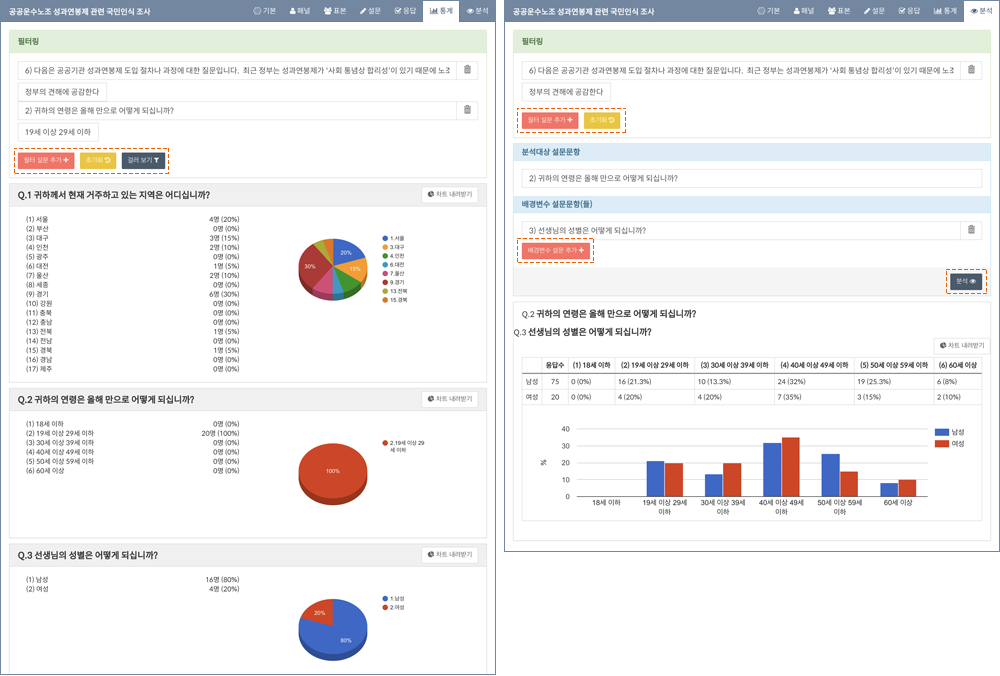This screenshot has width=1000, height=676.
Task: Download chart for Q.2 age in left window
Action: (450, 399)
